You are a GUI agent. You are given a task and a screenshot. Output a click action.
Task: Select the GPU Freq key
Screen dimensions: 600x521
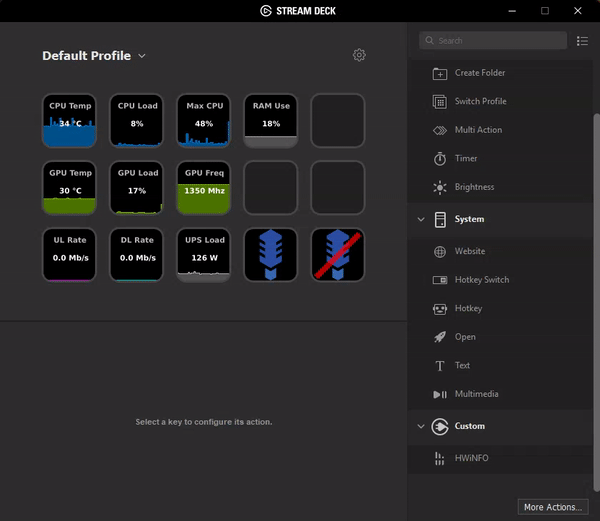tap(204, 187)
